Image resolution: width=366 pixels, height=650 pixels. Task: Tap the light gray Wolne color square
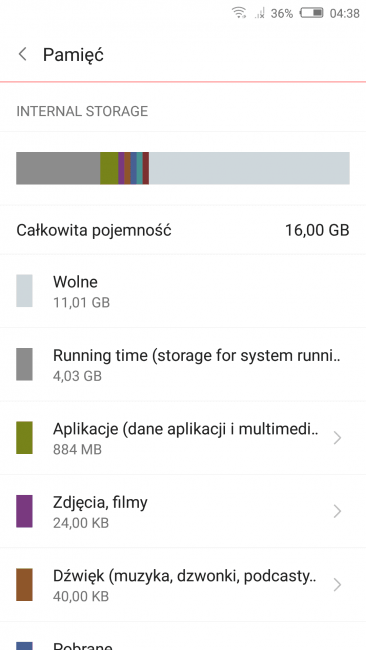click(24, 291)
